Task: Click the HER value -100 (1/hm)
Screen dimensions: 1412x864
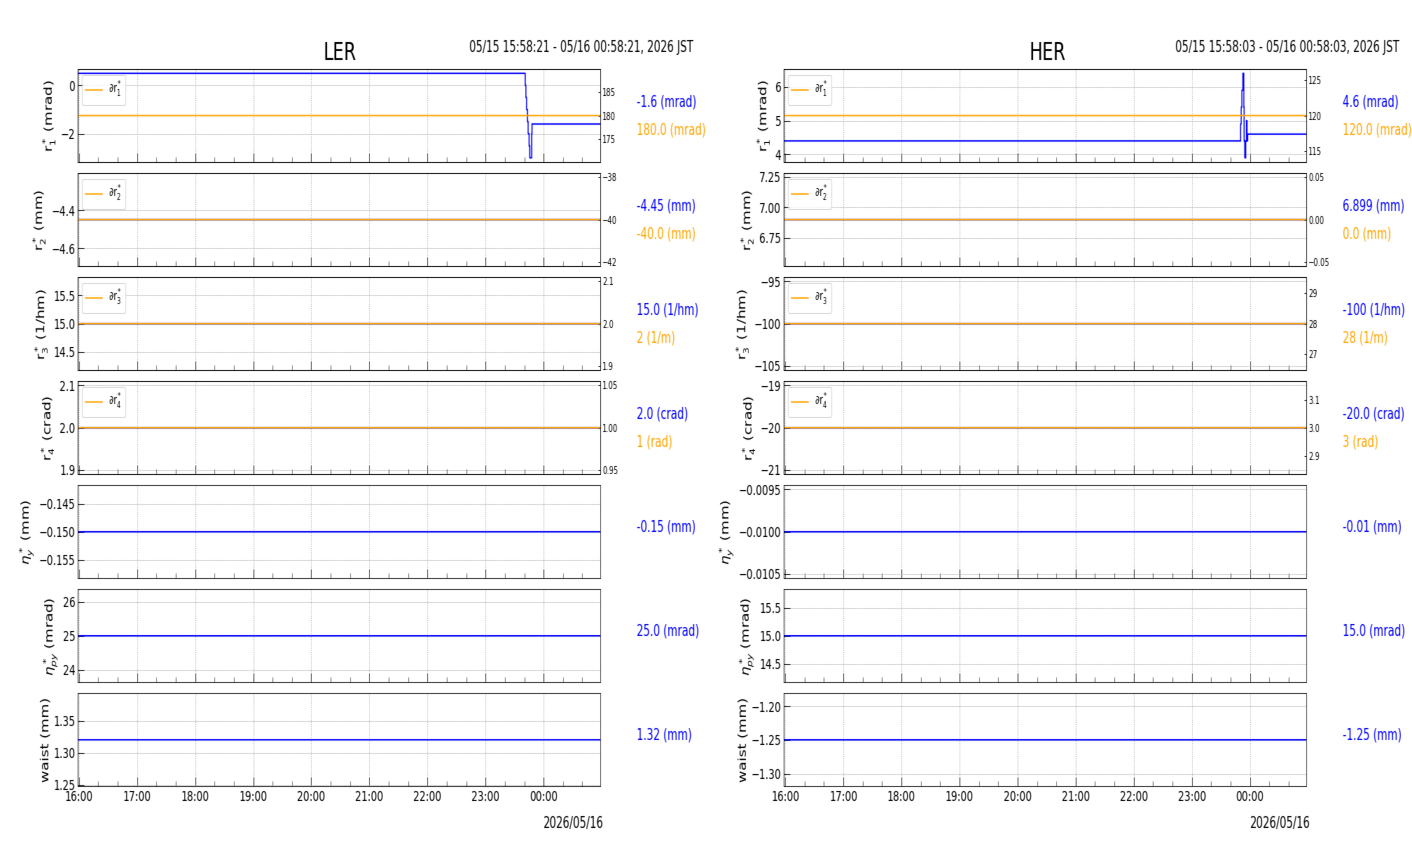Action: coord(1373,310)
